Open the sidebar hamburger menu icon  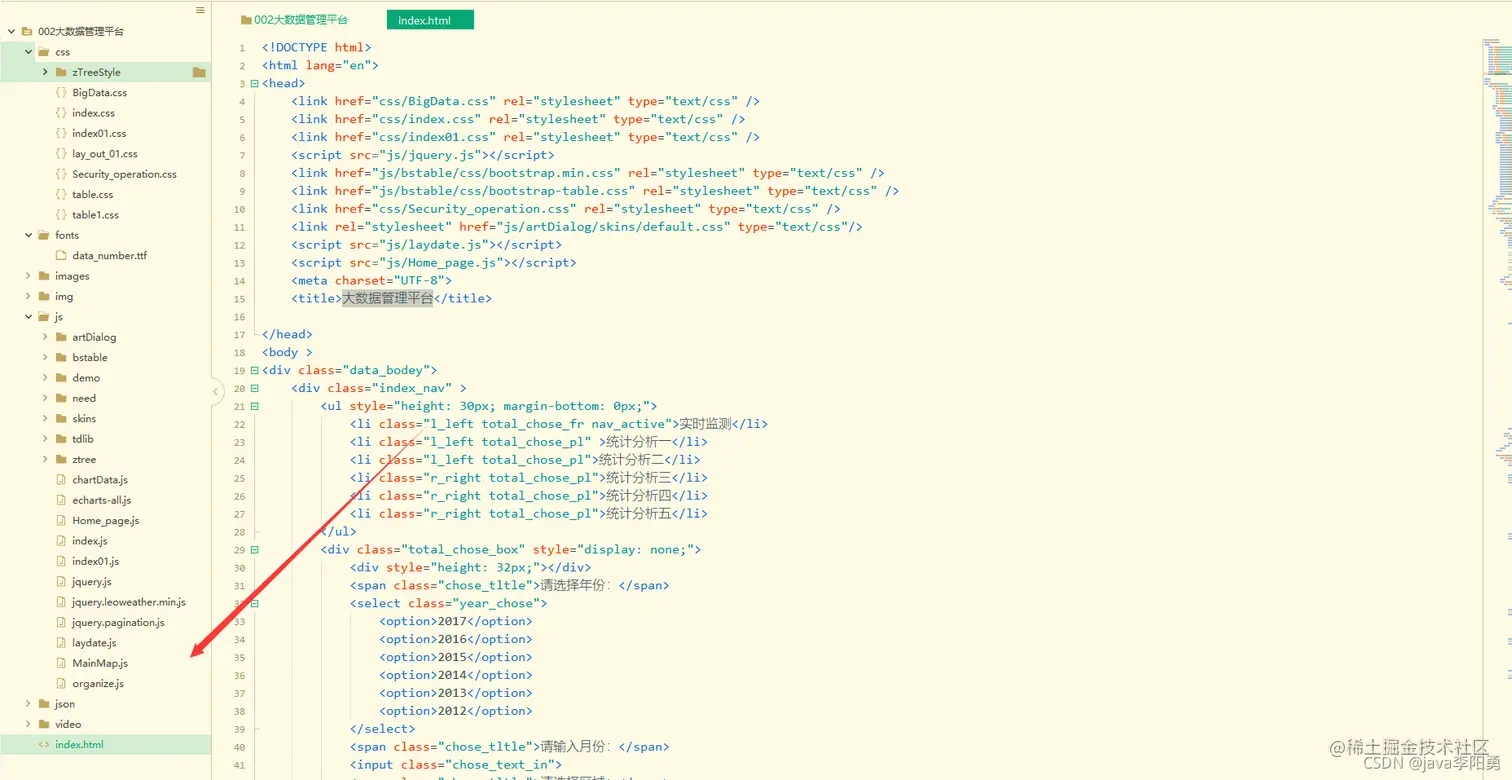[x=200, y=10]
